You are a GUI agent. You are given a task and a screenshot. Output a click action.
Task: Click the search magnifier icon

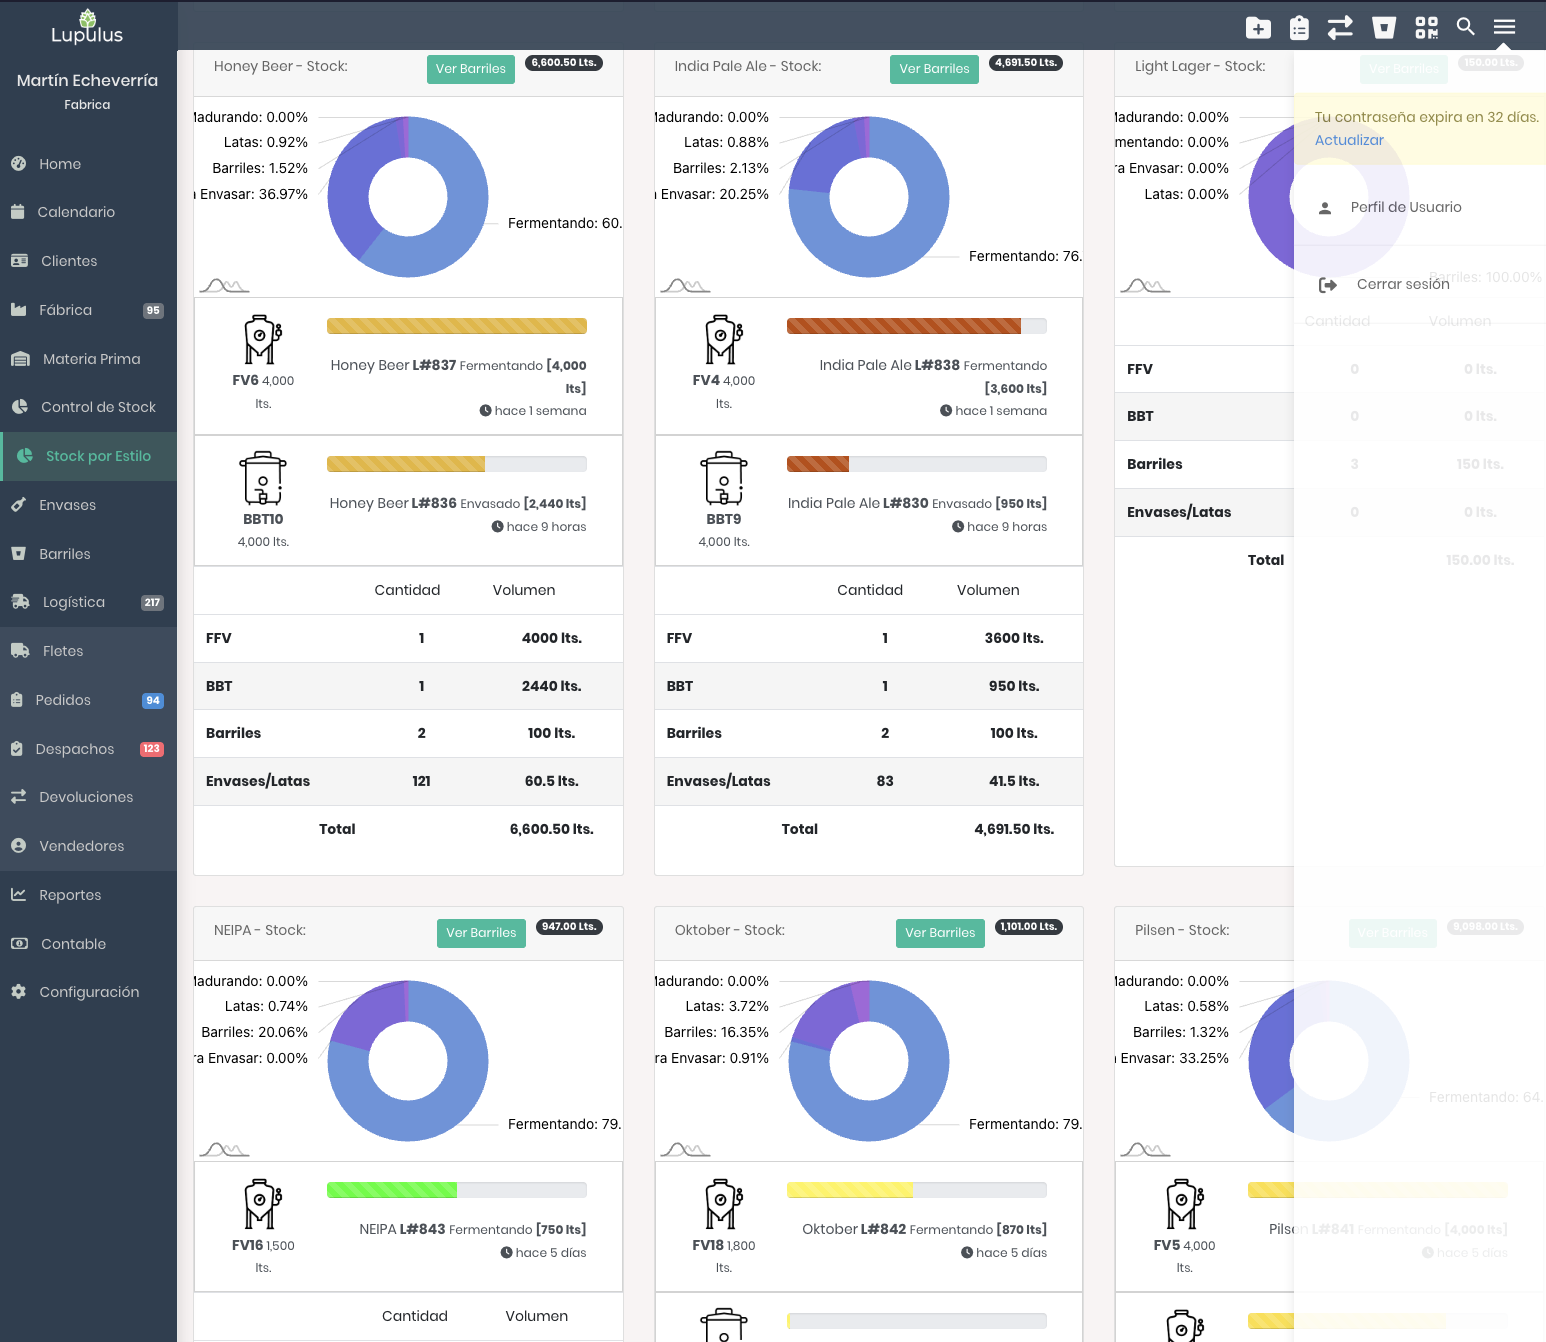tap(1465, 27)
